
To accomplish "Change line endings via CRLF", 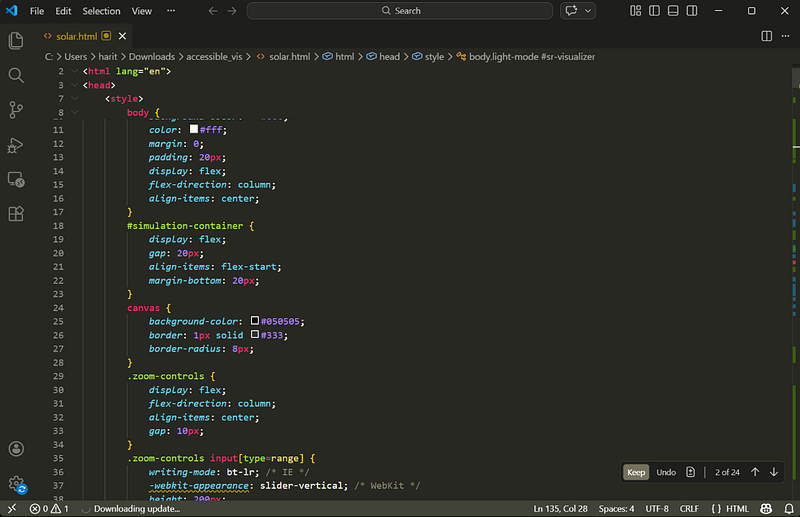I will click(689, 508).
